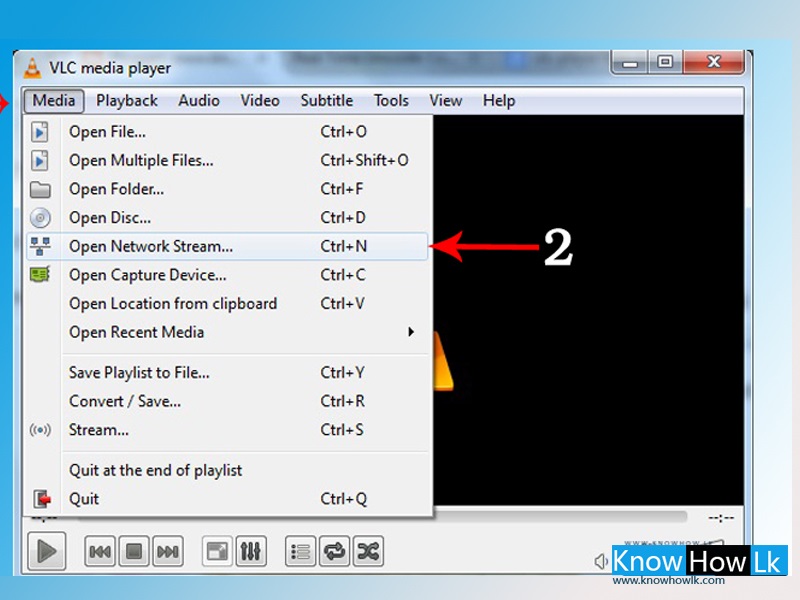The image size is (800, 600).
Task: Toggle fullscreen video button
Action: point(217,551)
